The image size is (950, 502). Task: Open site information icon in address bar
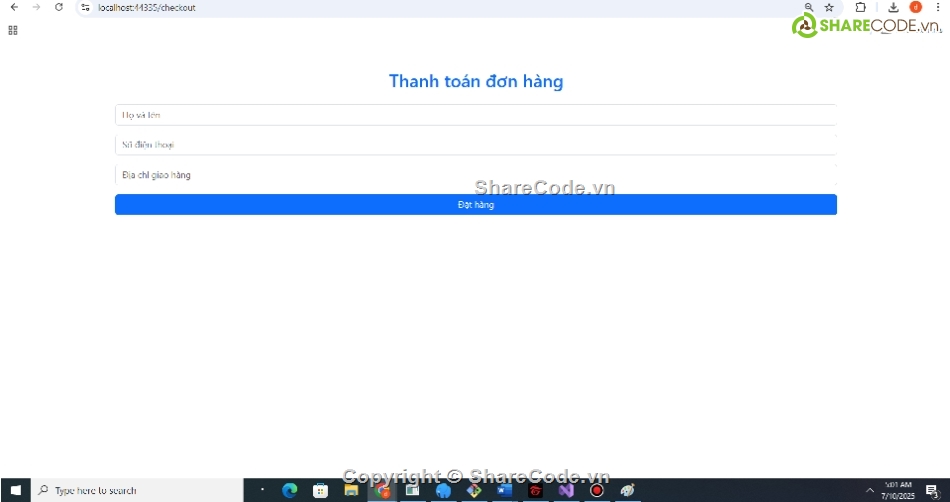85,8
